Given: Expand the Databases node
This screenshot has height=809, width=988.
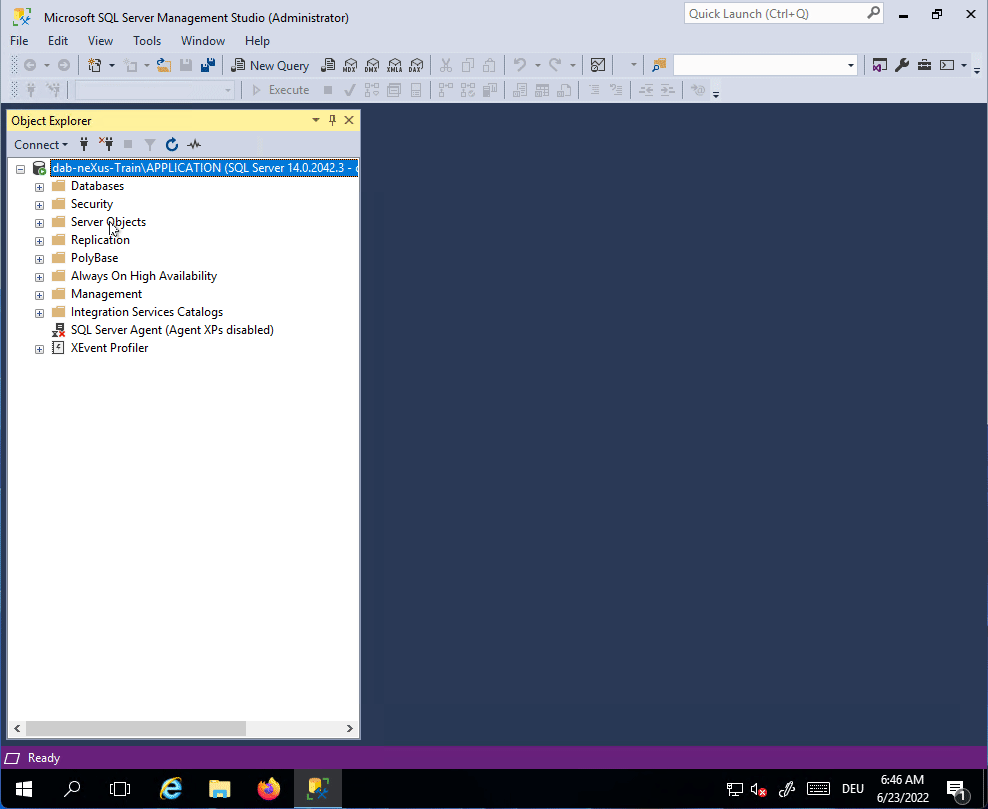Looking at the screenshot, I should coord(39,185).
